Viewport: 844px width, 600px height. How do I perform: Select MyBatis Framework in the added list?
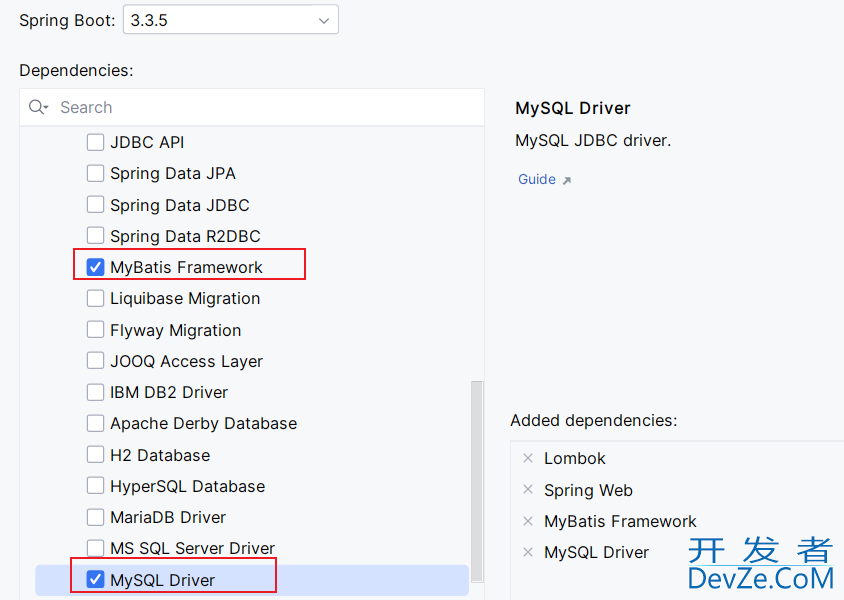pyautogui.click(x=620, y=521)
